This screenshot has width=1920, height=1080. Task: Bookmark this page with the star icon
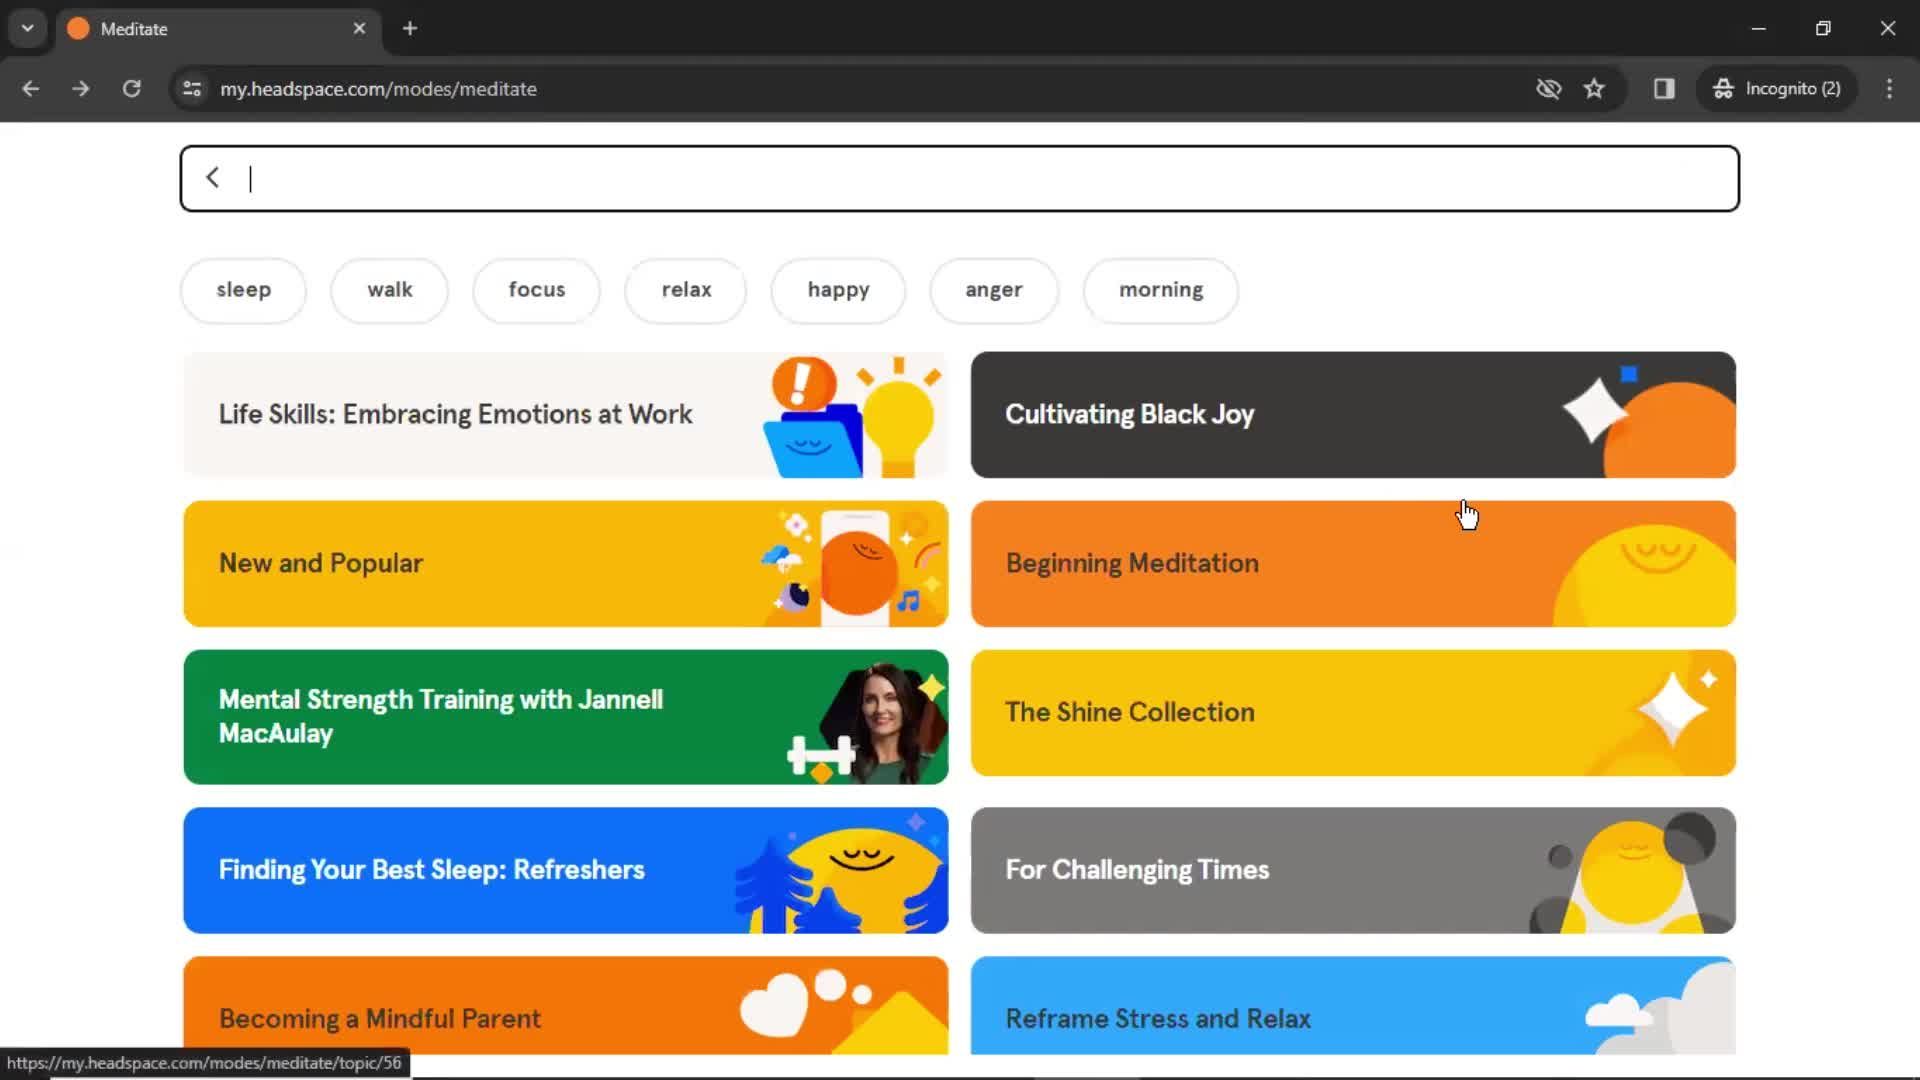click(x=1594, y=89)
